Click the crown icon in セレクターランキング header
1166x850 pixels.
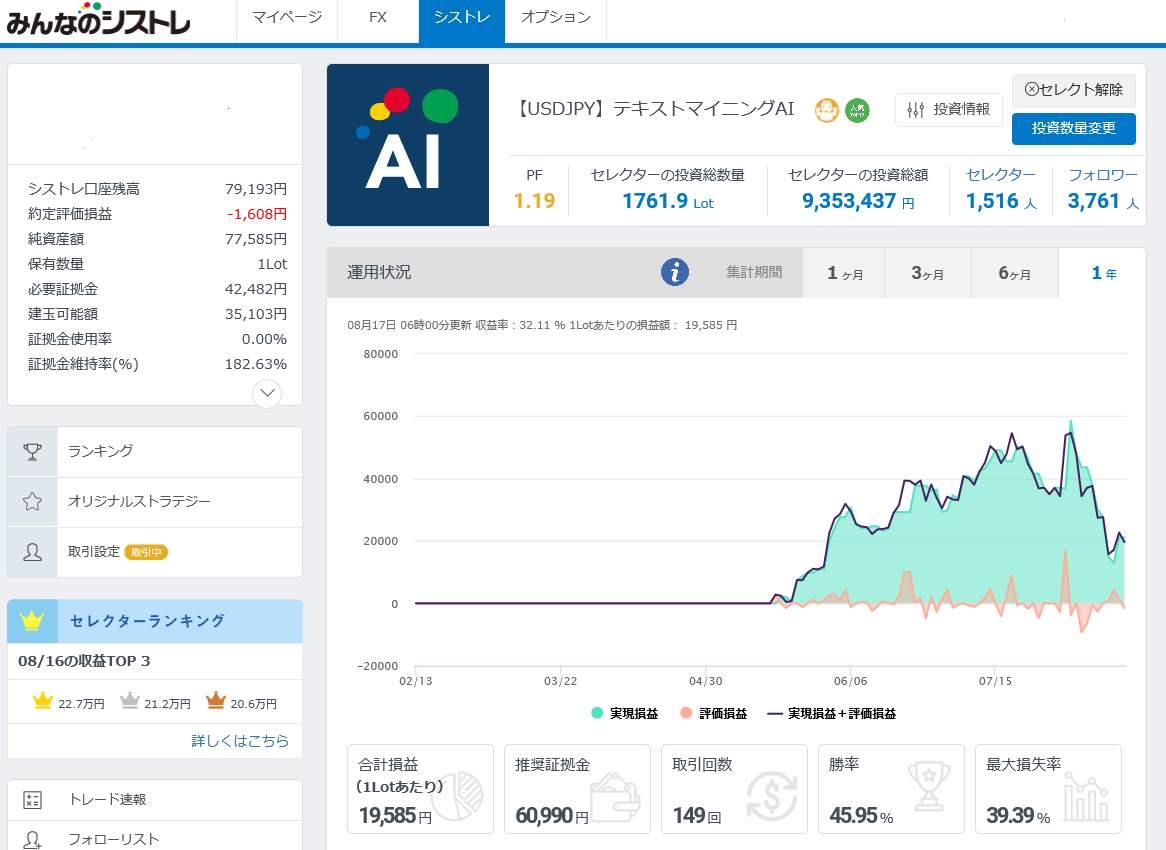pos(32,621)
